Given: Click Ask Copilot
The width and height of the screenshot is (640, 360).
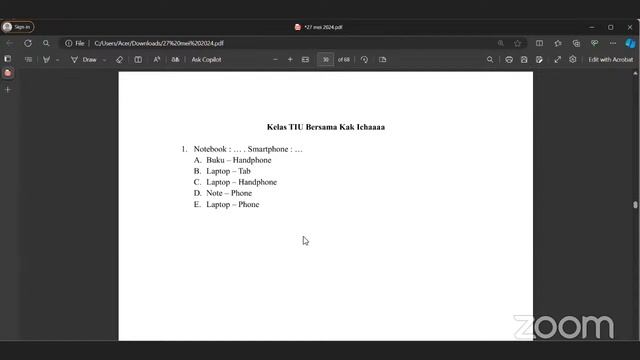Looking at the screenshot, I should (x=207, y=60).
